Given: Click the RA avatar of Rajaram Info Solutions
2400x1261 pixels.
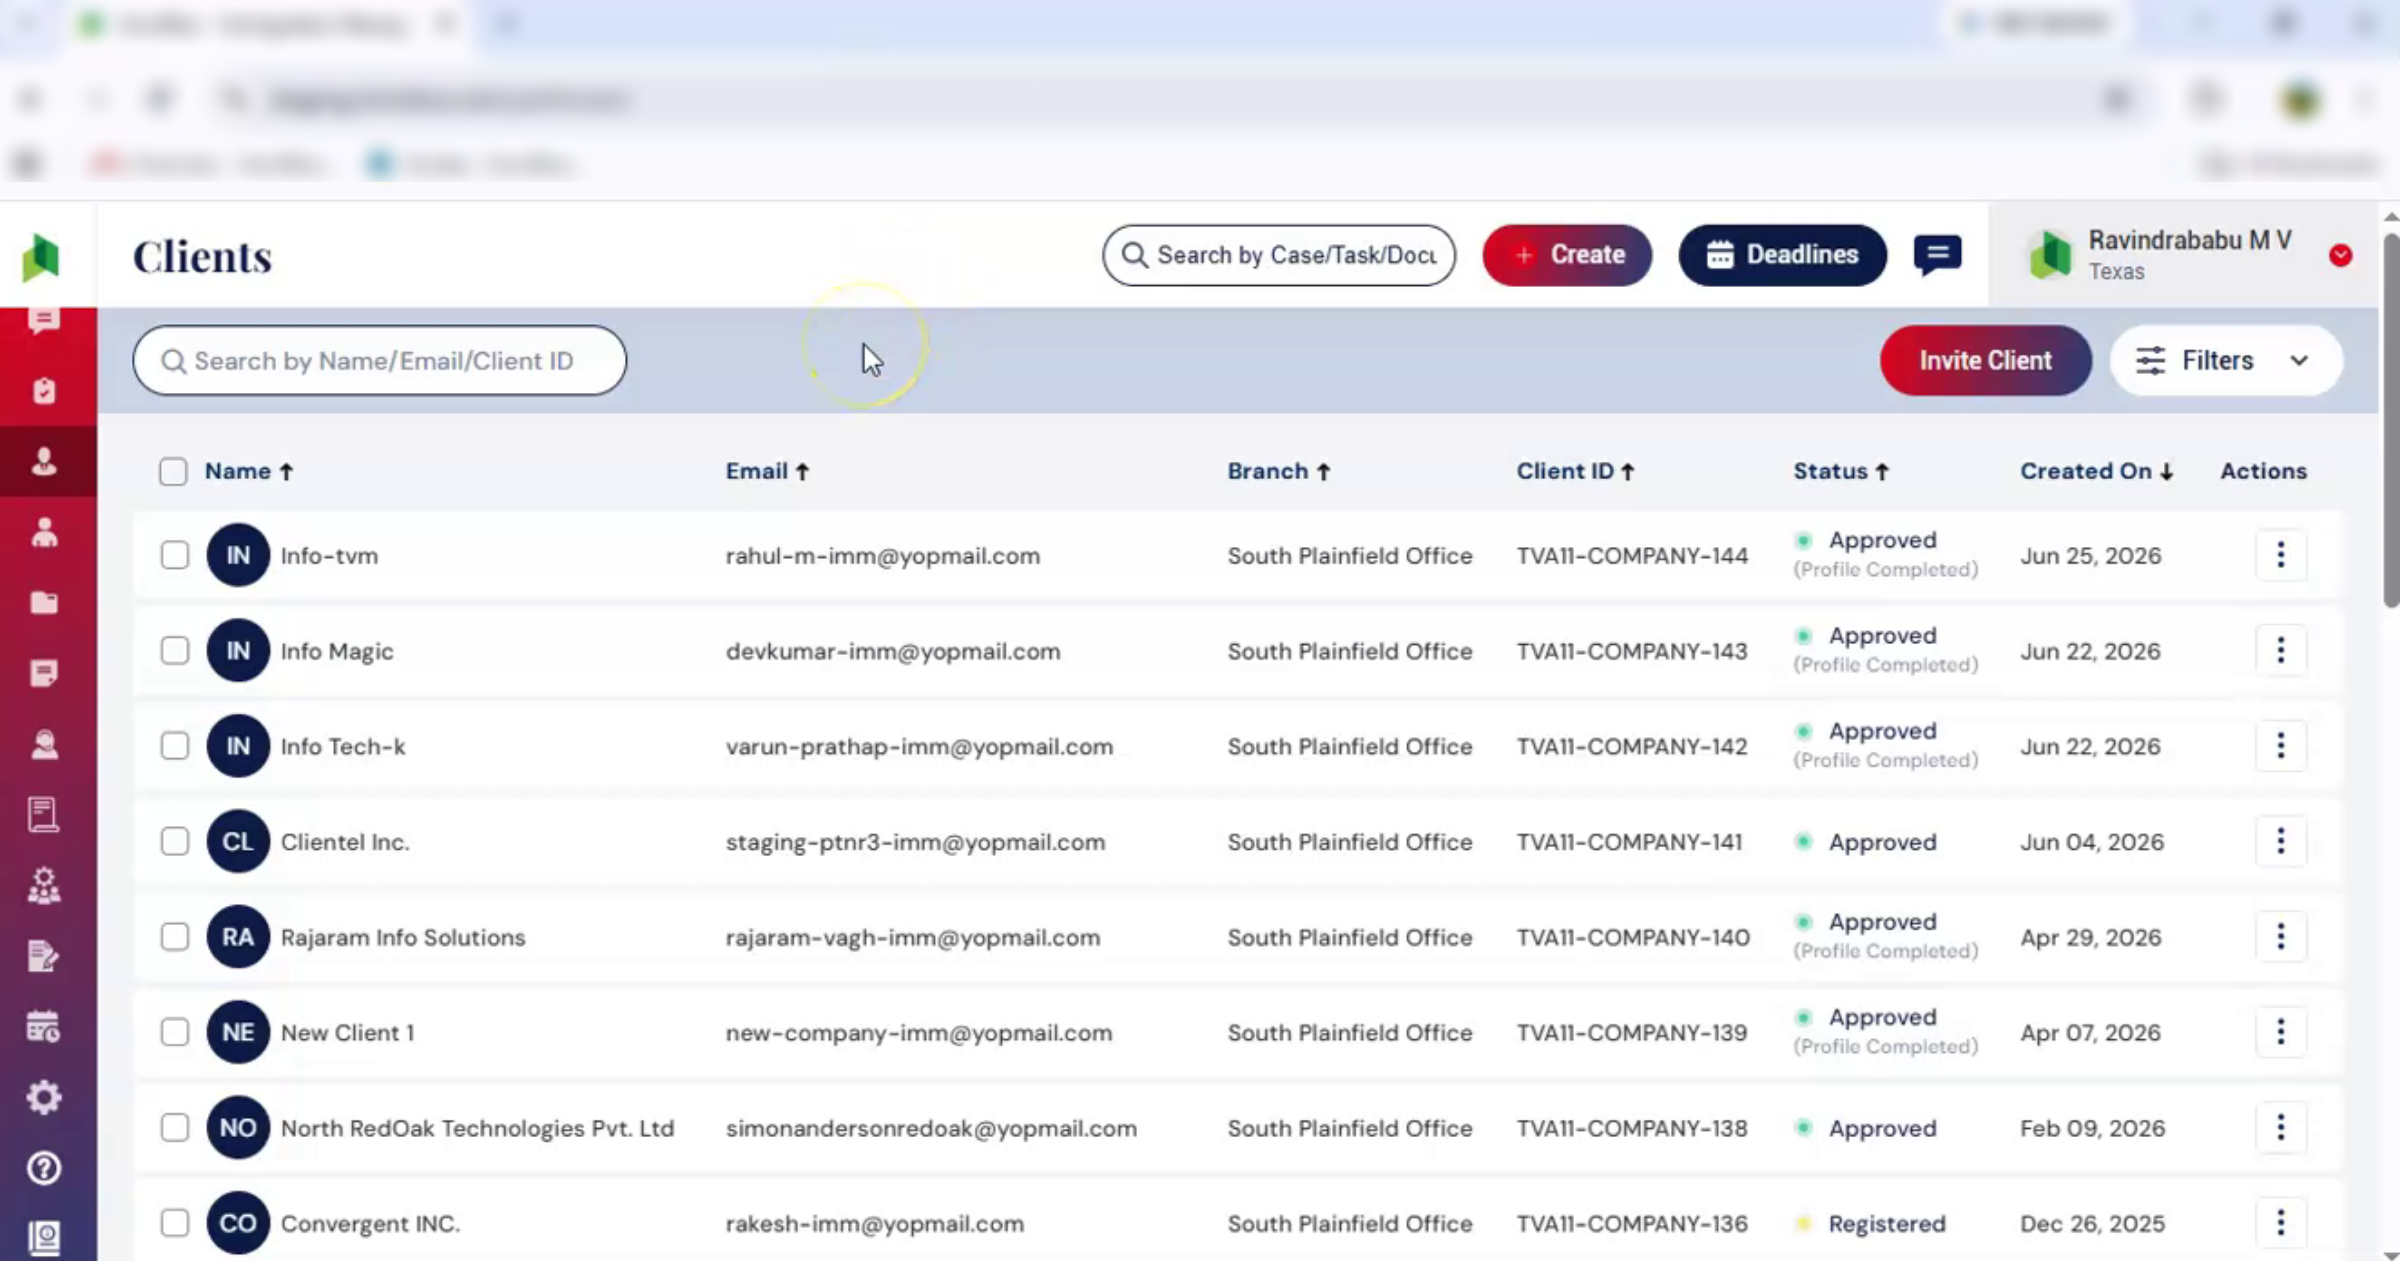Looking at the screenshot, I should point(238,937).
